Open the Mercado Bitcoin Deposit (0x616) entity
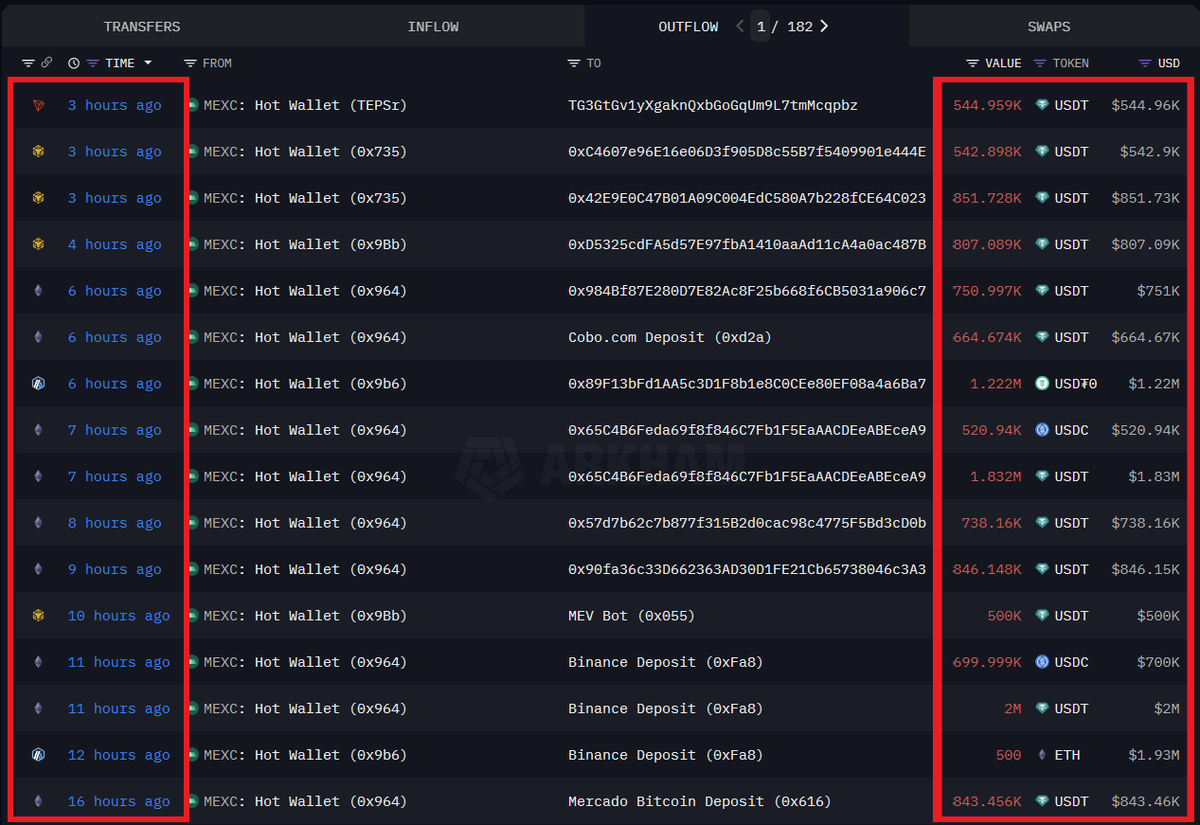 700,801
